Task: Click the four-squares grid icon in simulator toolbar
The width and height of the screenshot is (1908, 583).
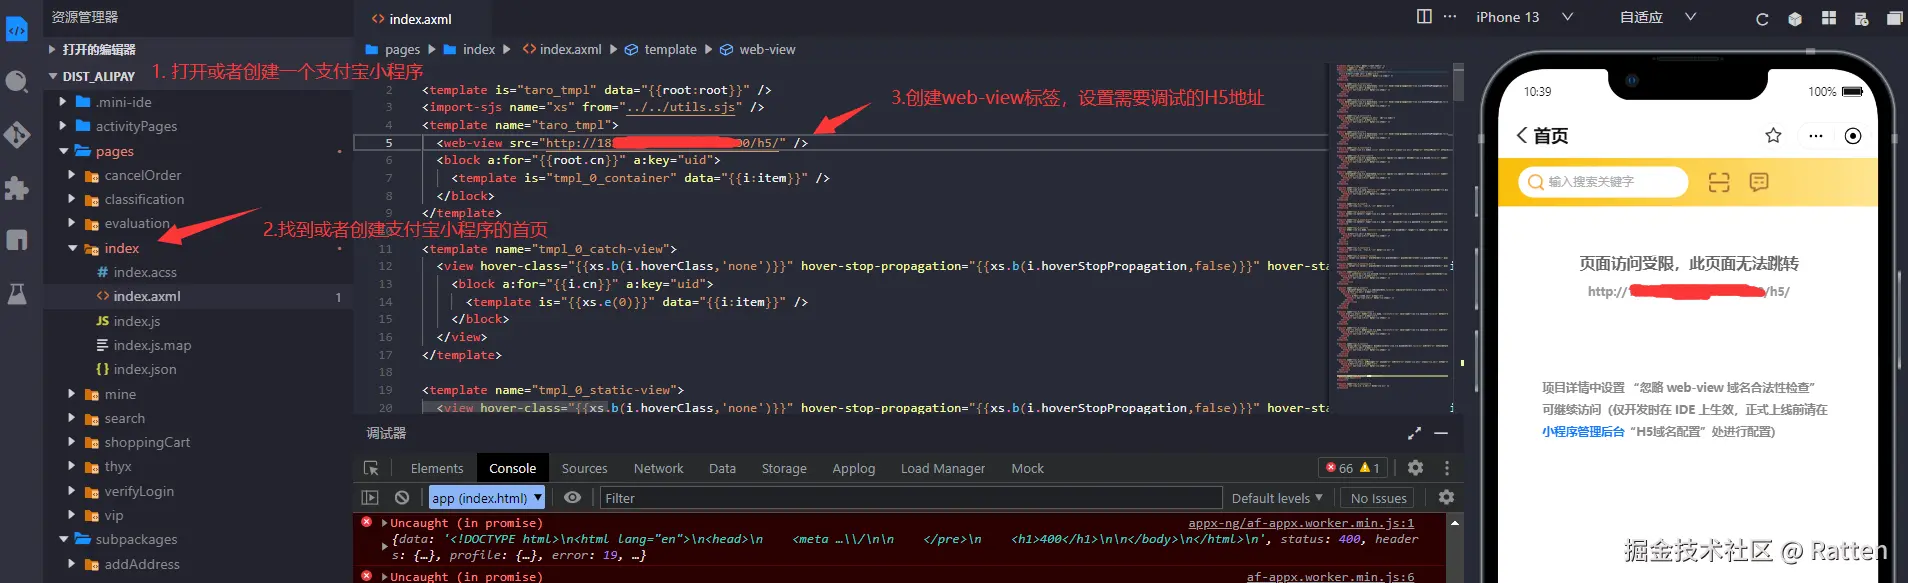Action: pos(1829,18)
